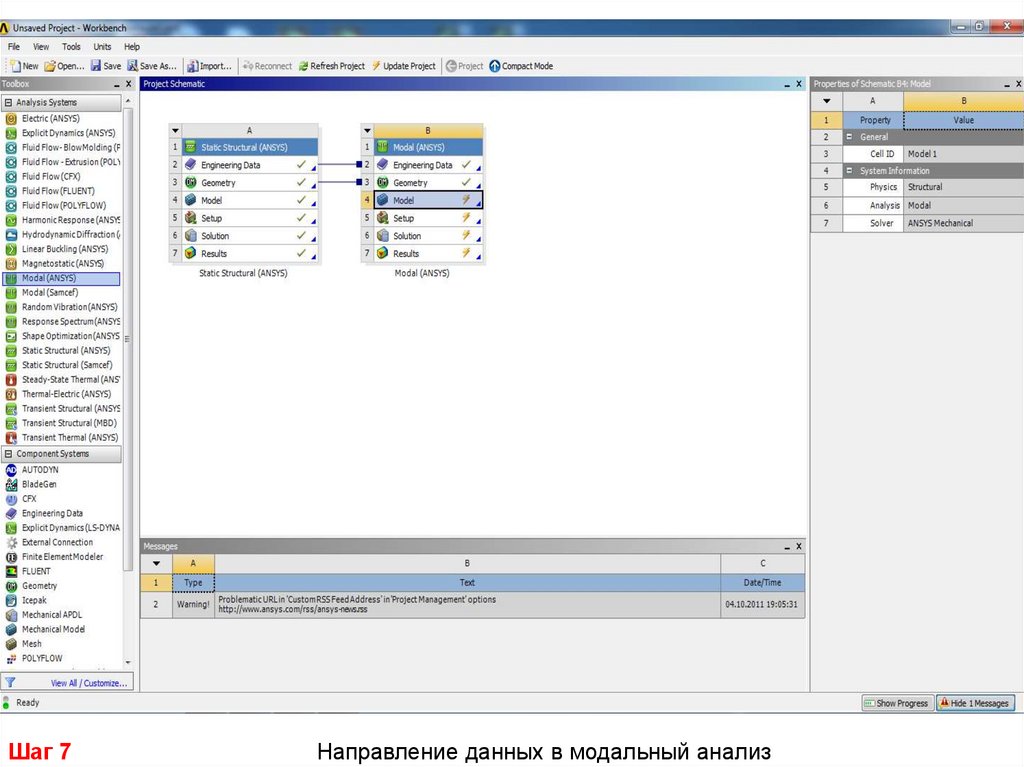Run Update Project from the toolbar
The image size is (1024, 767).
[403, 66]
